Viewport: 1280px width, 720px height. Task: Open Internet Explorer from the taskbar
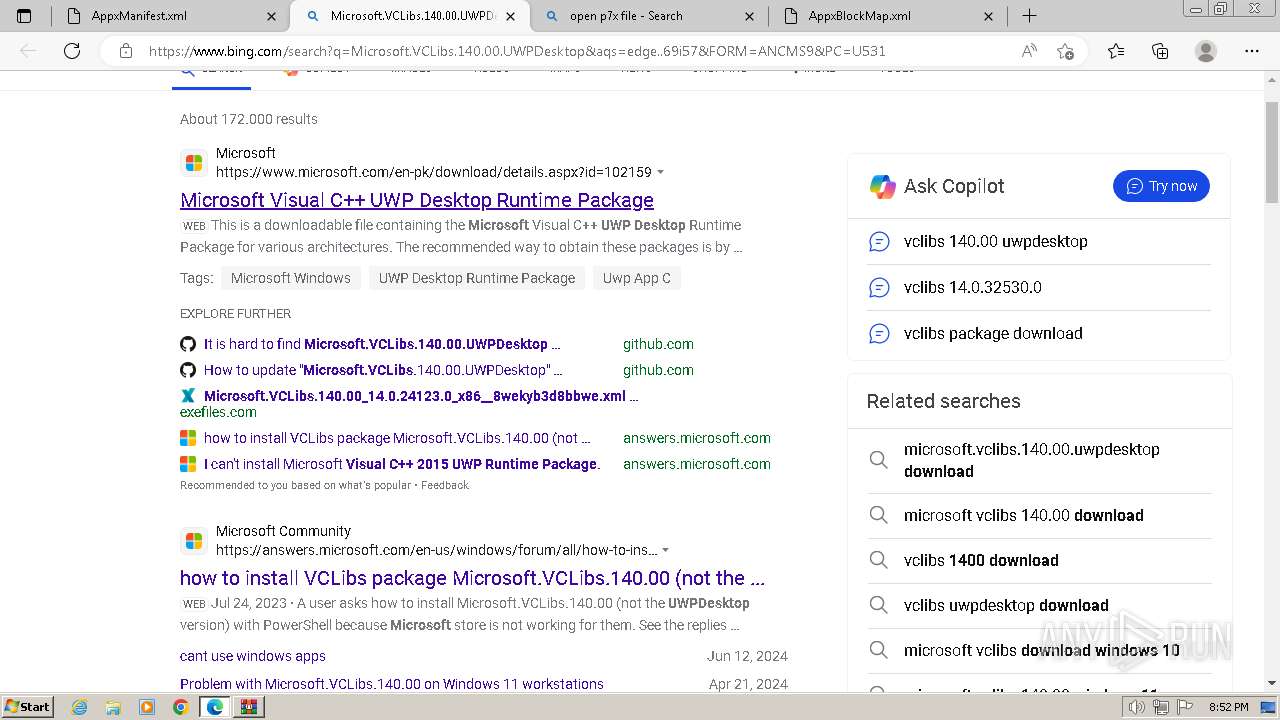[x=80, y=707]
